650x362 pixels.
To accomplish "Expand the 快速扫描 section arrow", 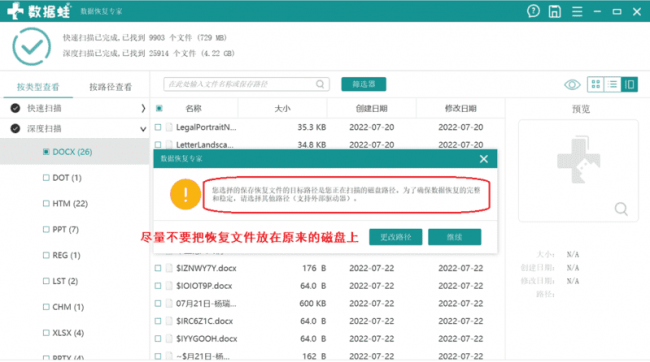I will click(x=143, y=108).
